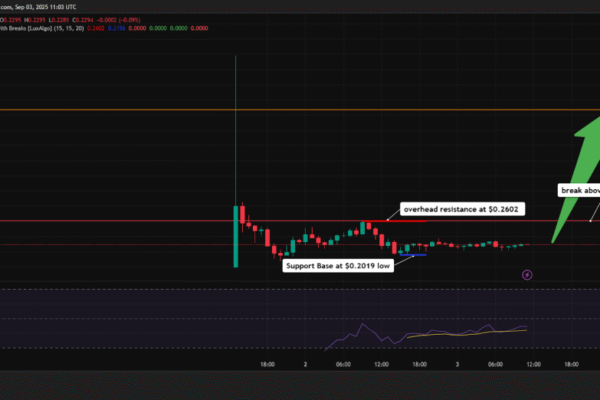
Task: Click the Open value O0.2295
Action: (11, 20)
